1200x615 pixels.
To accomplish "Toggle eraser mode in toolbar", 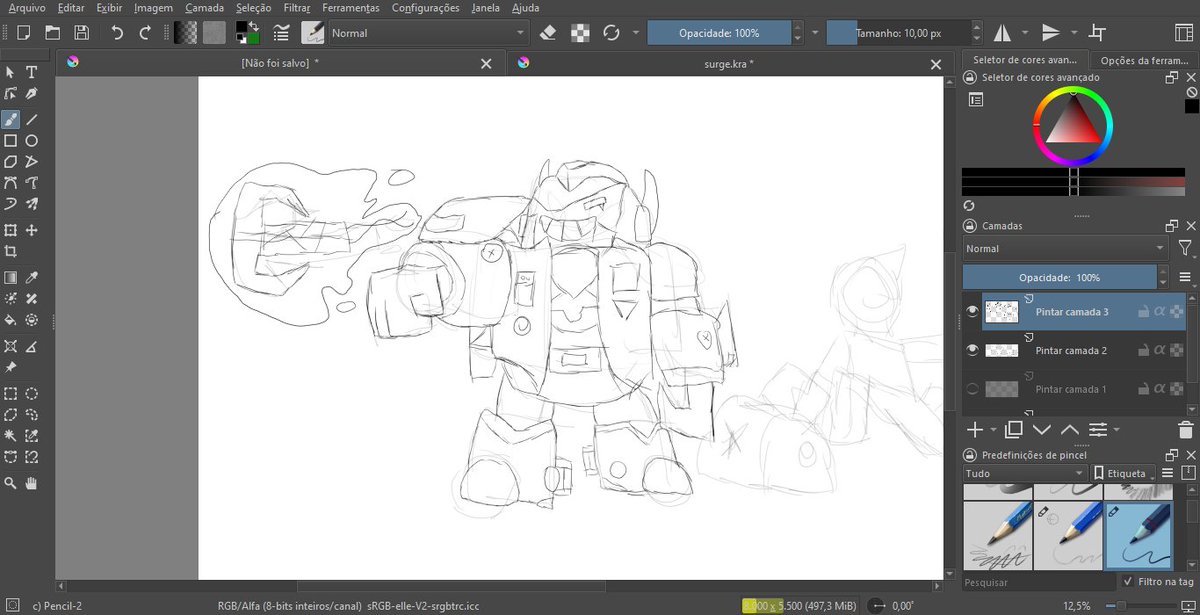I will pos(547,33).
